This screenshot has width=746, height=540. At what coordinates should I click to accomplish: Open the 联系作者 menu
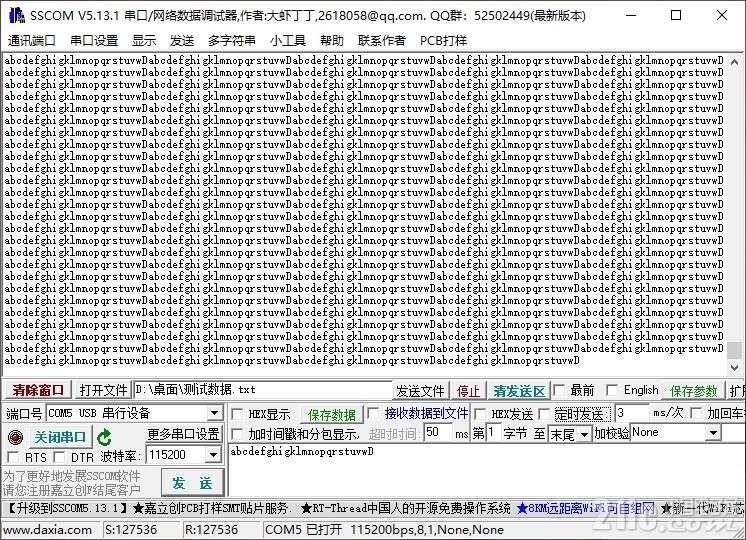pyautogui.click(x=382, y=40)
